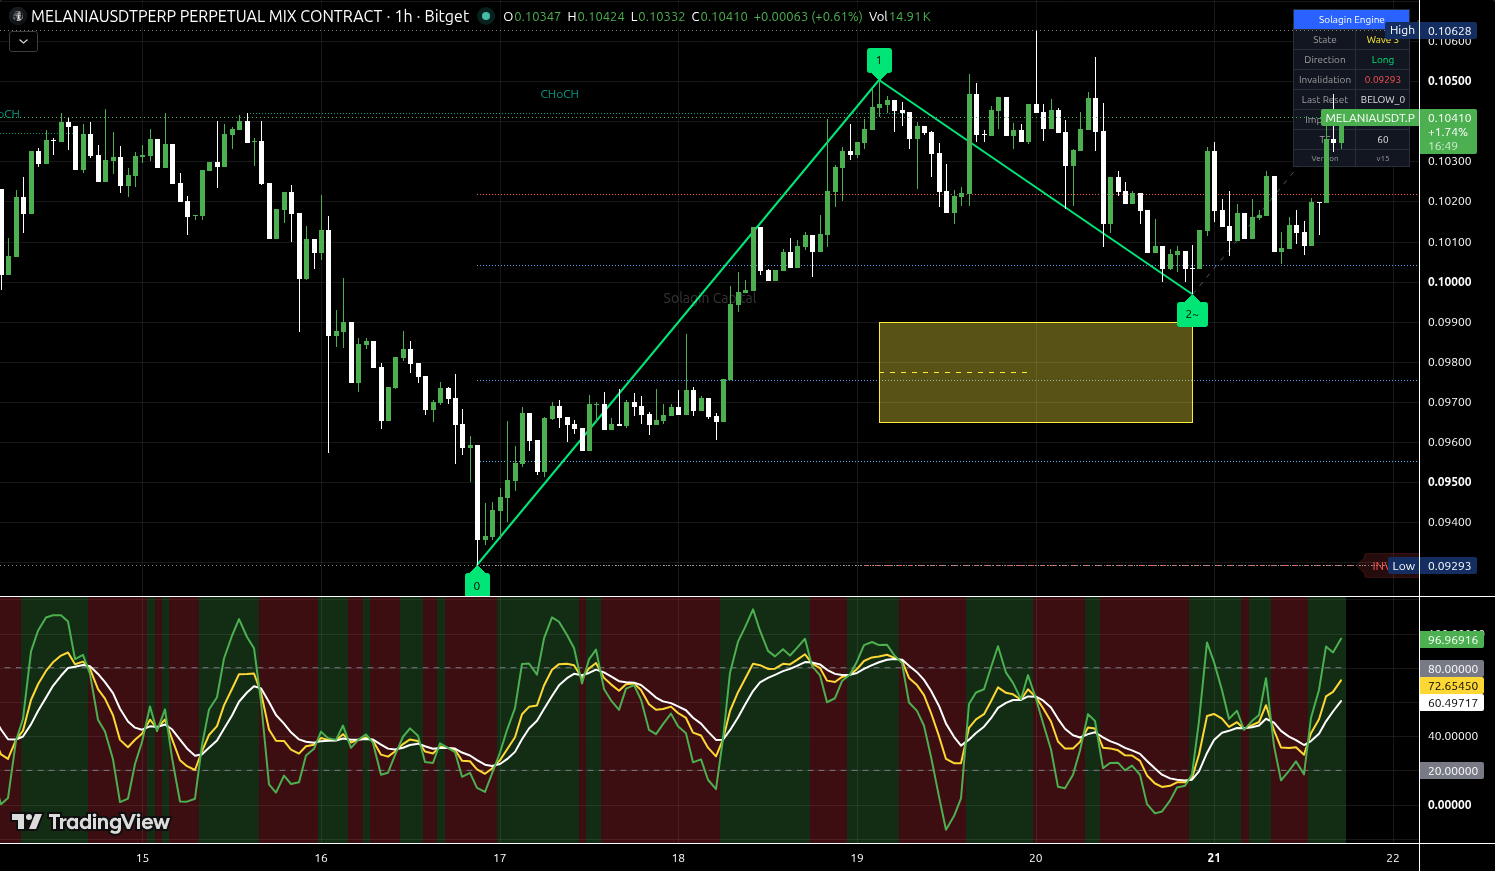Click the 80.00000 oscillator level label
Image resolution: width=1495 pixels, height=871 pixels.
[1452, 669]
